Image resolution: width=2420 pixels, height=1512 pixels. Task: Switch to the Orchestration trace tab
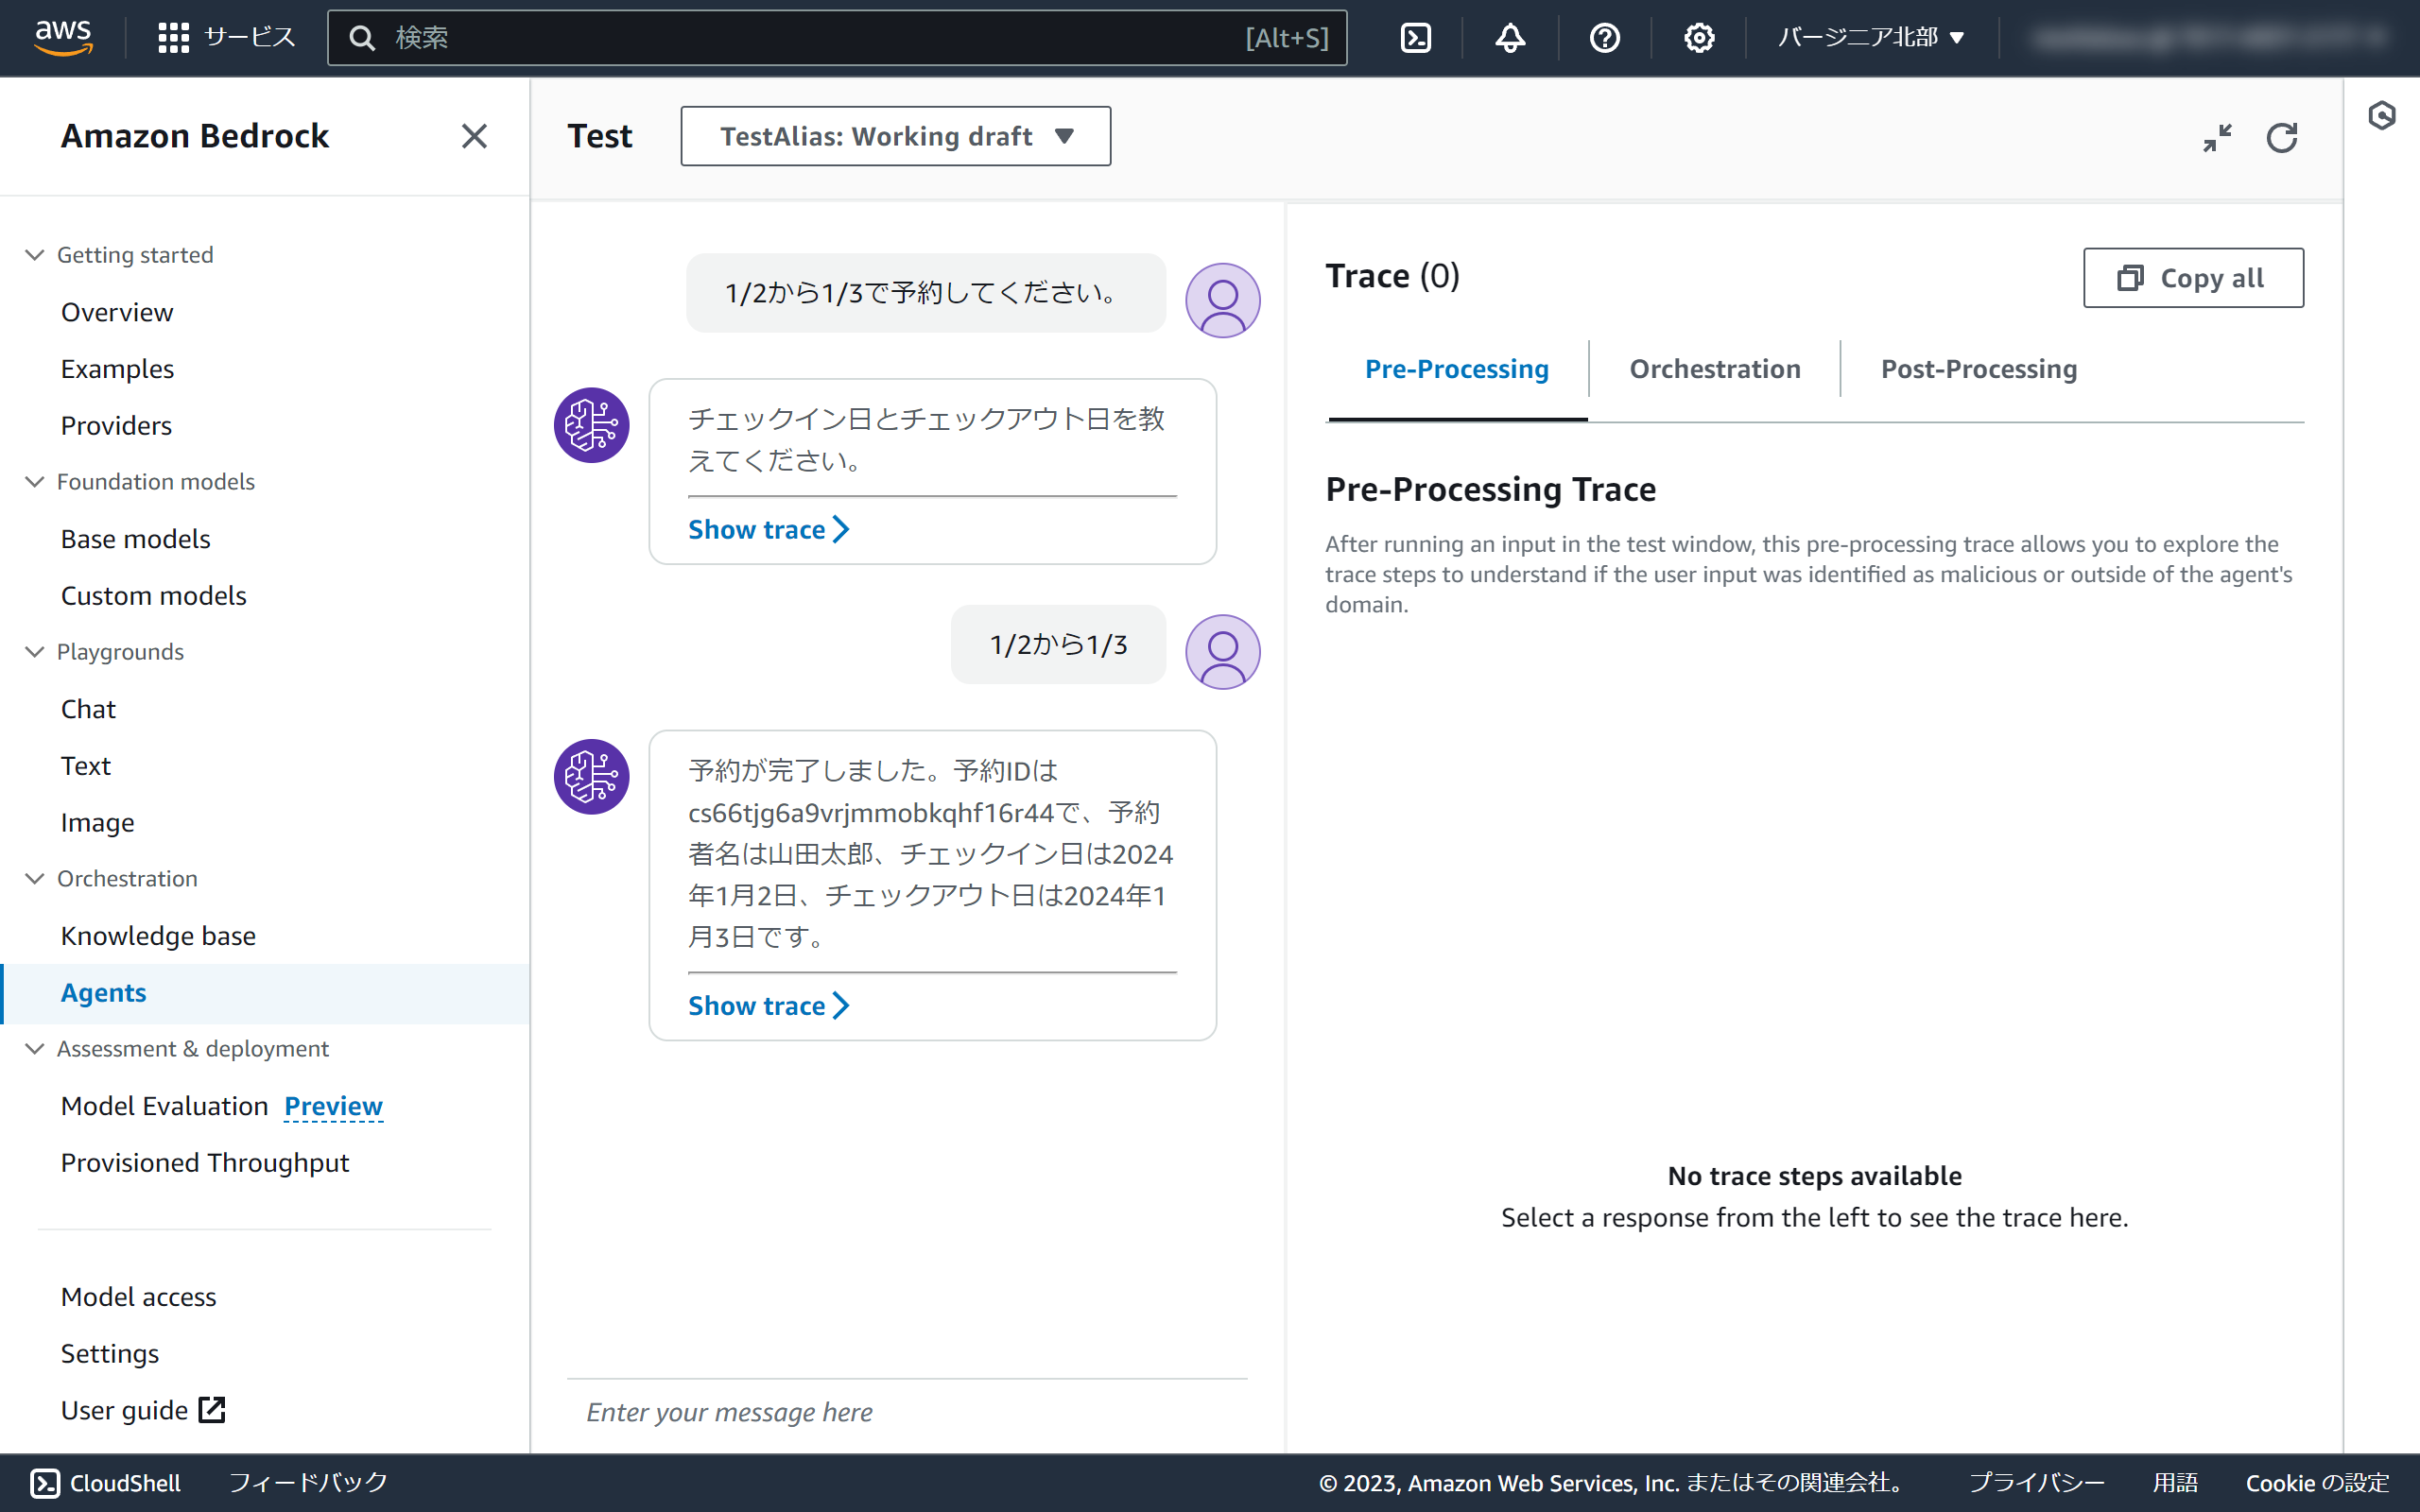click(x=1714, y=369)
